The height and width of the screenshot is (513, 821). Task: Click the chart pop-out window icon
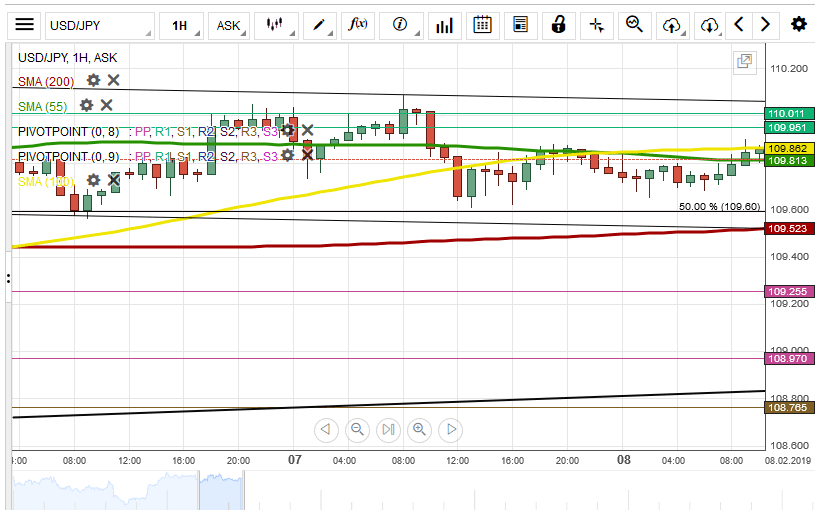744,62
